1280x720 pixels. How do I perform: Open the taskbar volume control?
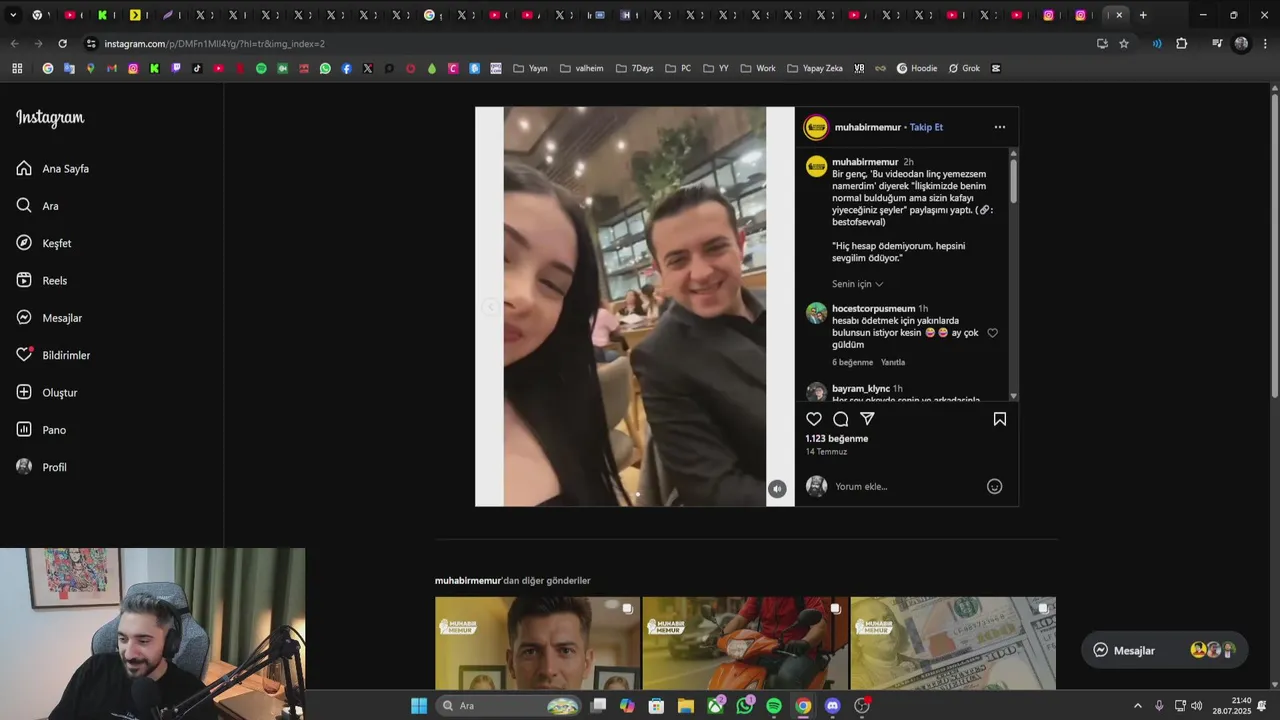[1196, 705]
